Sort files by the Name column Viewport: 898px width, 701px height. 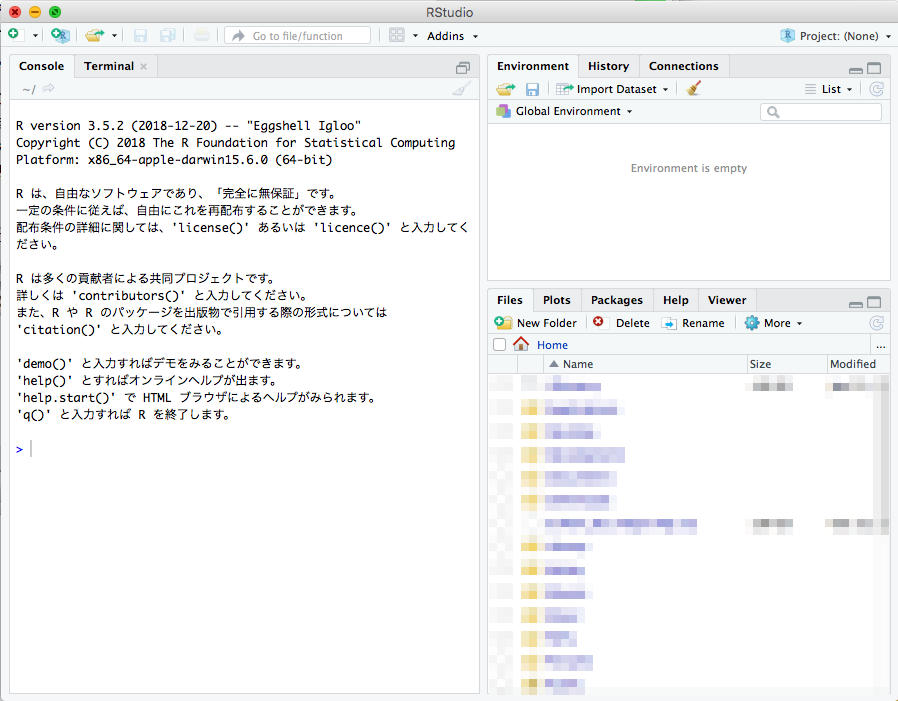(x=646, y=364)
